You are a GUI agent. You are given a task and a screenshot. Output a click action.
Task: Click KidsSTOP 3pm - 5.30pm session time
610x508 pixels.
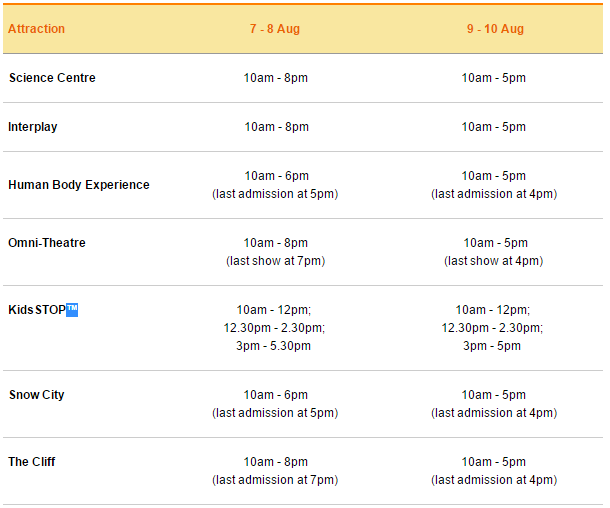pyautogui.click(x=275, y=346)
